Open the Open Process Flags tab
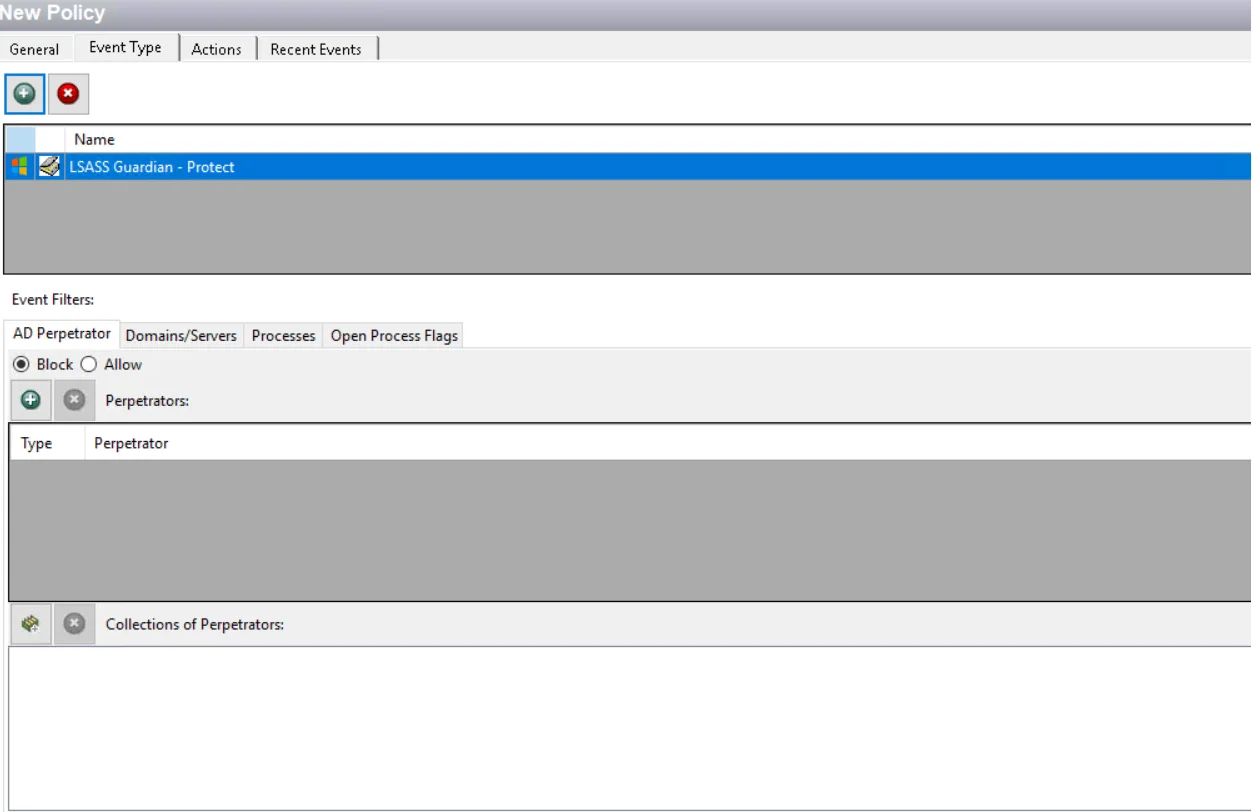This screenshot has width=1252, height=812. (394, 336)
